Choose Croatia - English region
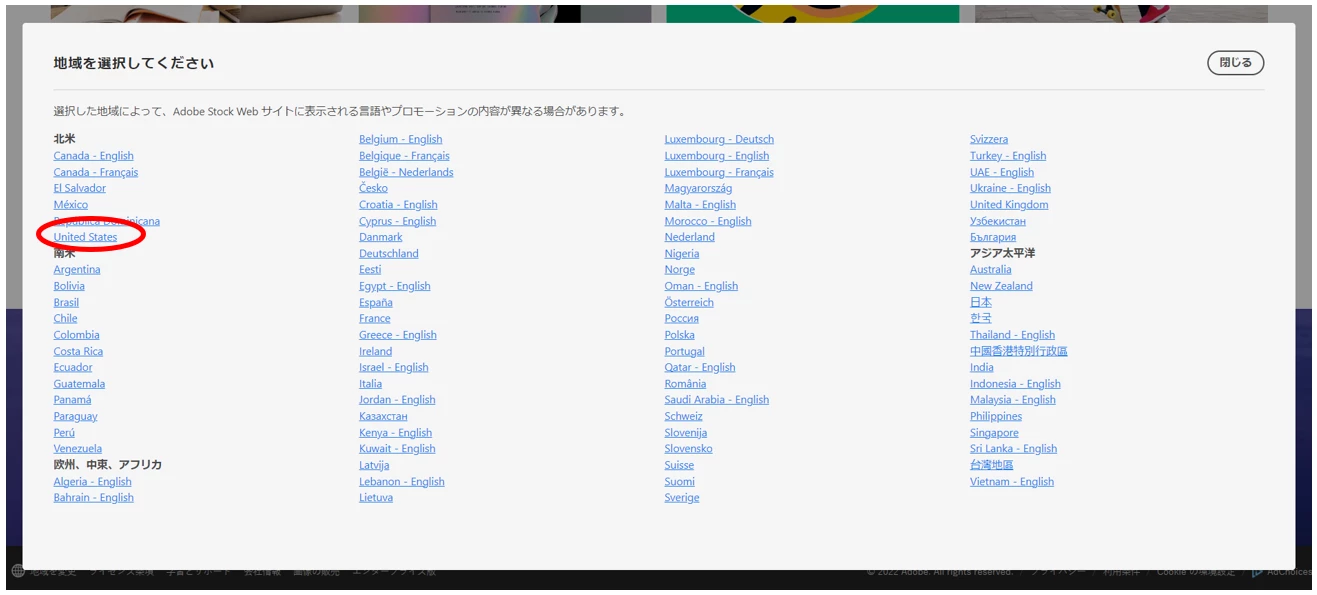Viewport: 1317px width, 595px height. tap(398, 205)
